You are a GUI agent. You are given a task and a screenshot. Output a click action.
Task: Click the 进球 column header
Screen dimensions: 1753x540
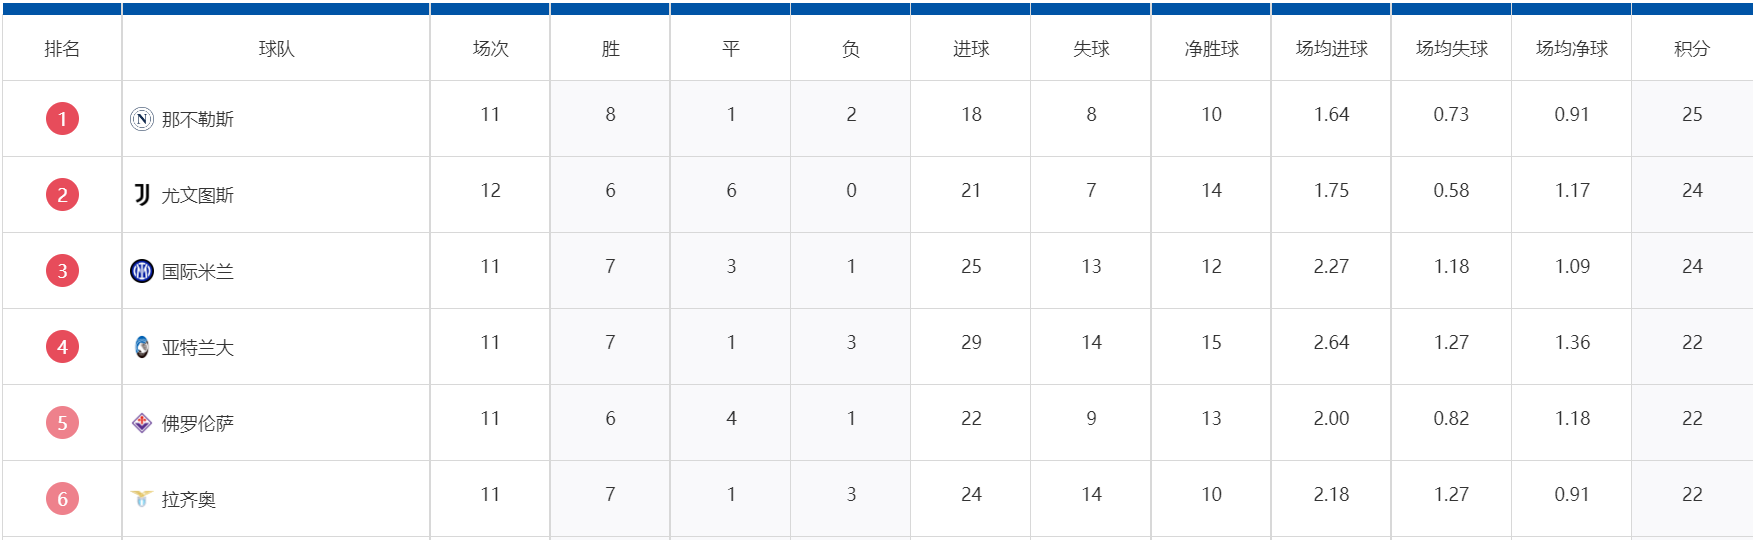971,48
